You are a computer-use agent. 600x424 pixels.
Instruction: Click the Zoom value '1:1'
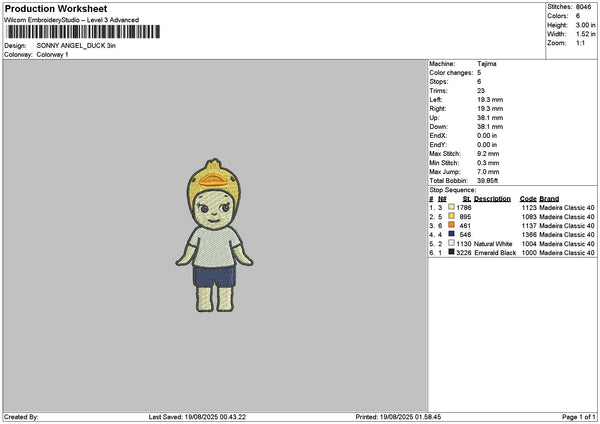(580, 43)
